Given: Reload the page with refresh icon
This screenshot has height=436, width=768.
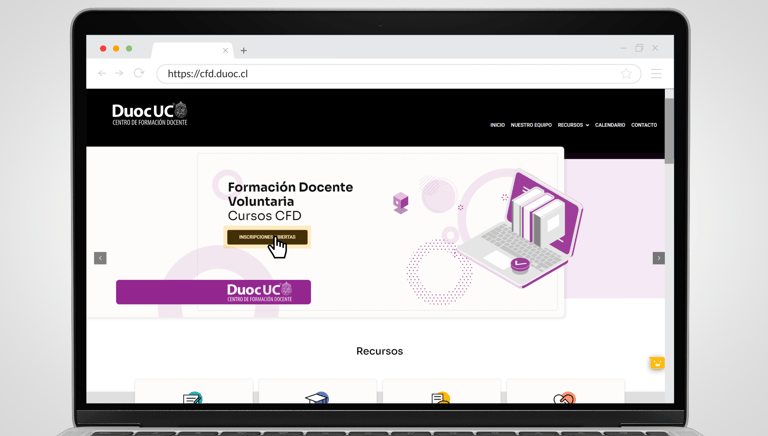Looking at the screenshot, I should click(139, 73).
